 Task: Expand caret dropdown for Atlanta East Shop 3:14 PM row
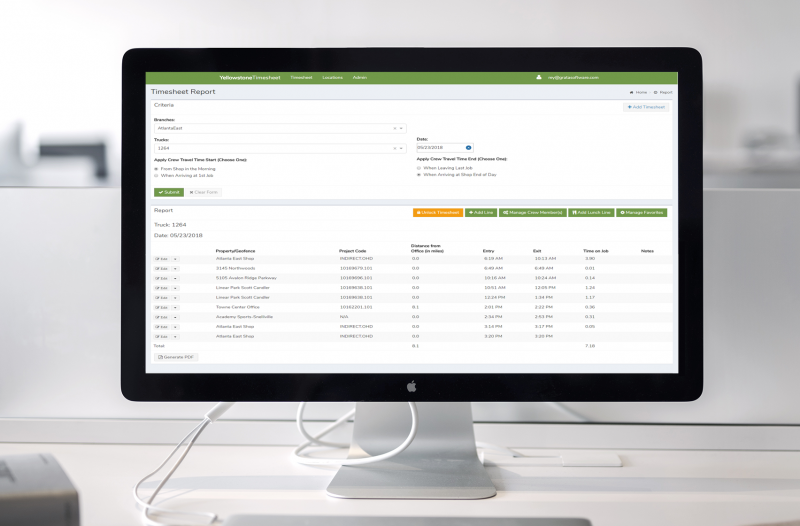pyautogui.click(x=175, y=327)
